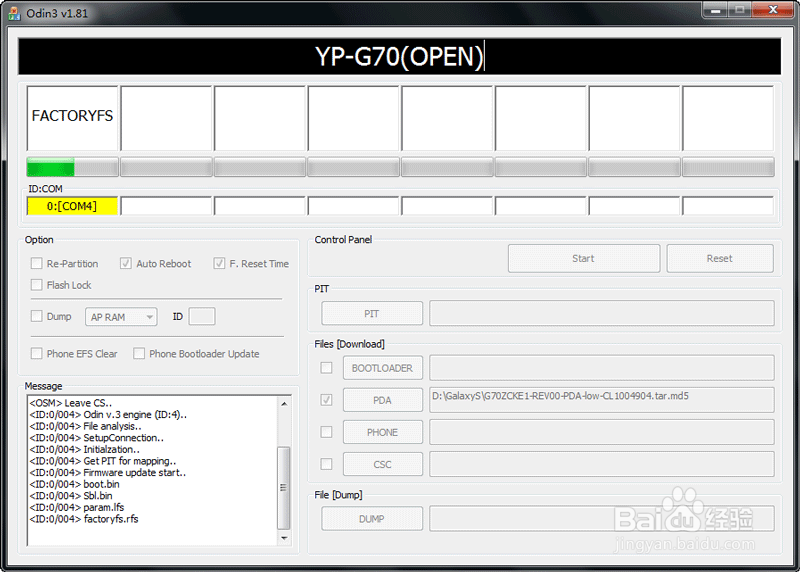Toggle the F. Reset Time checkbox
800x572 pixels.
tap(219, 263)
